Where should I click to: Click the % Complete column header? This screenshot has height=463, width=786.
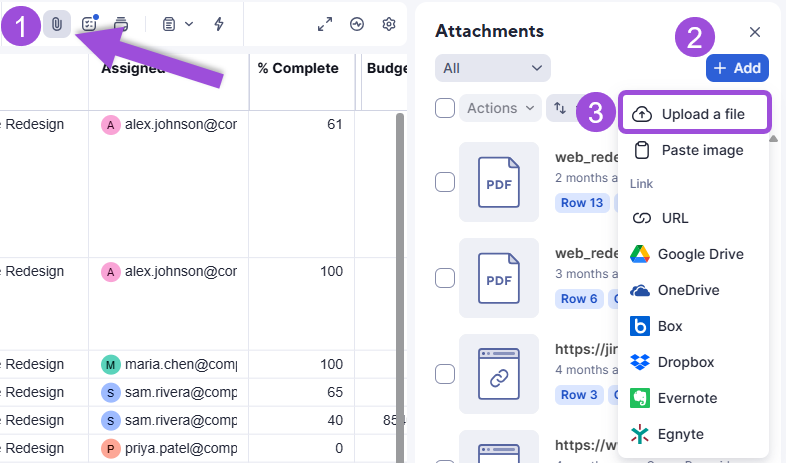pyautogui.click(x=302, y=82)
